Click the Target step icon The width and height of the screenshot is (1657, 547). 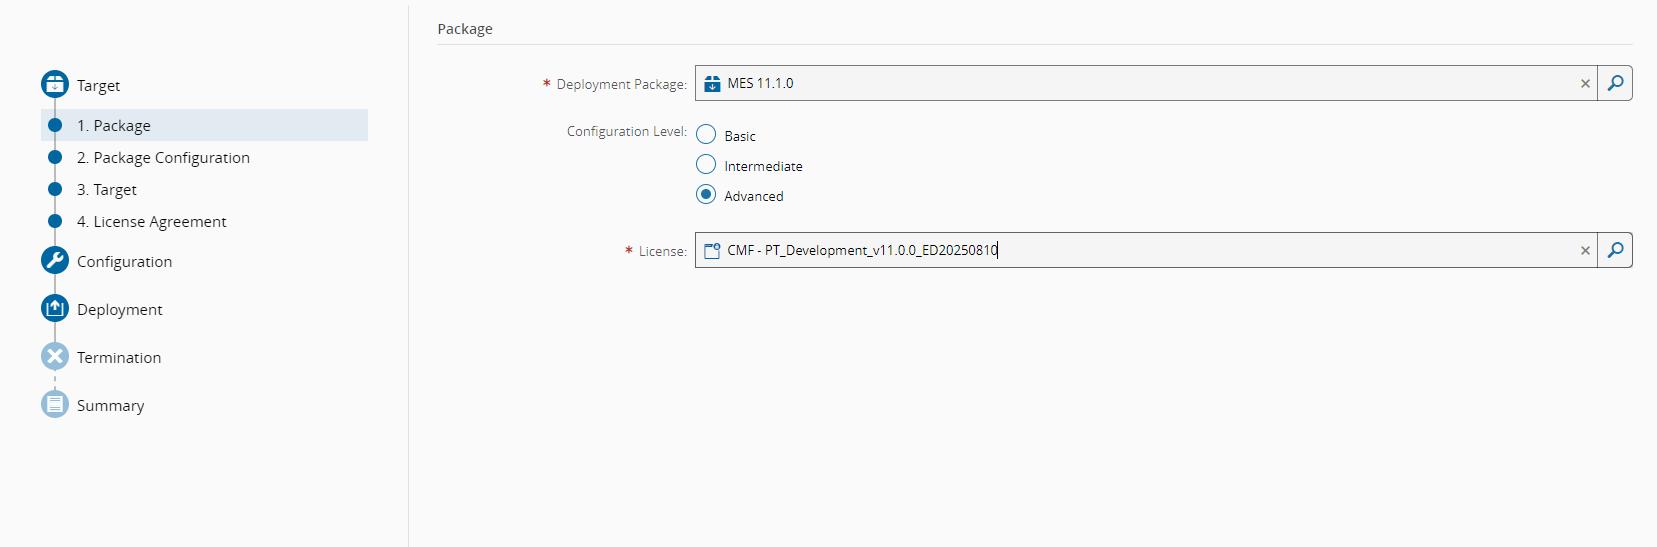(55, 85)
